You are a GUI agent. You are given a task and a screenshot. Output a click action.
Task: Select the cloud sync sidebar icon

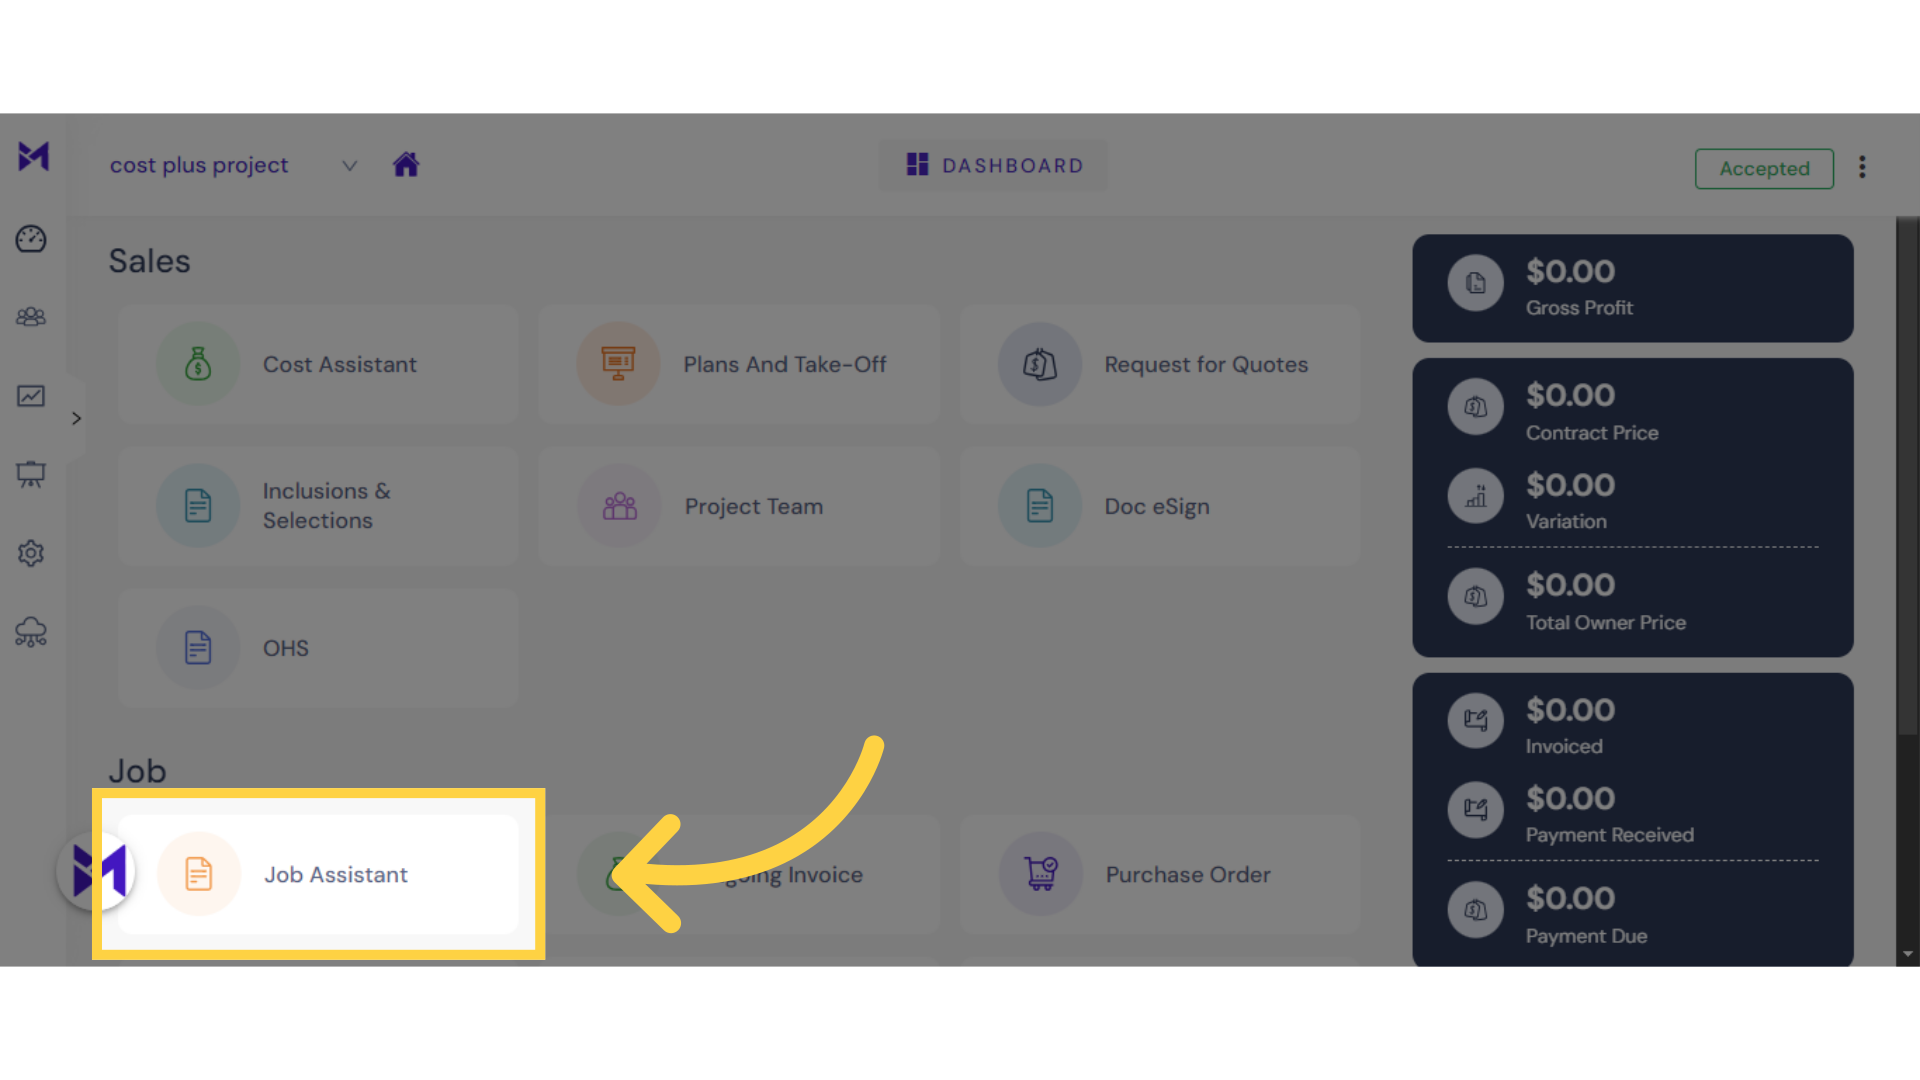click(32, 632)
